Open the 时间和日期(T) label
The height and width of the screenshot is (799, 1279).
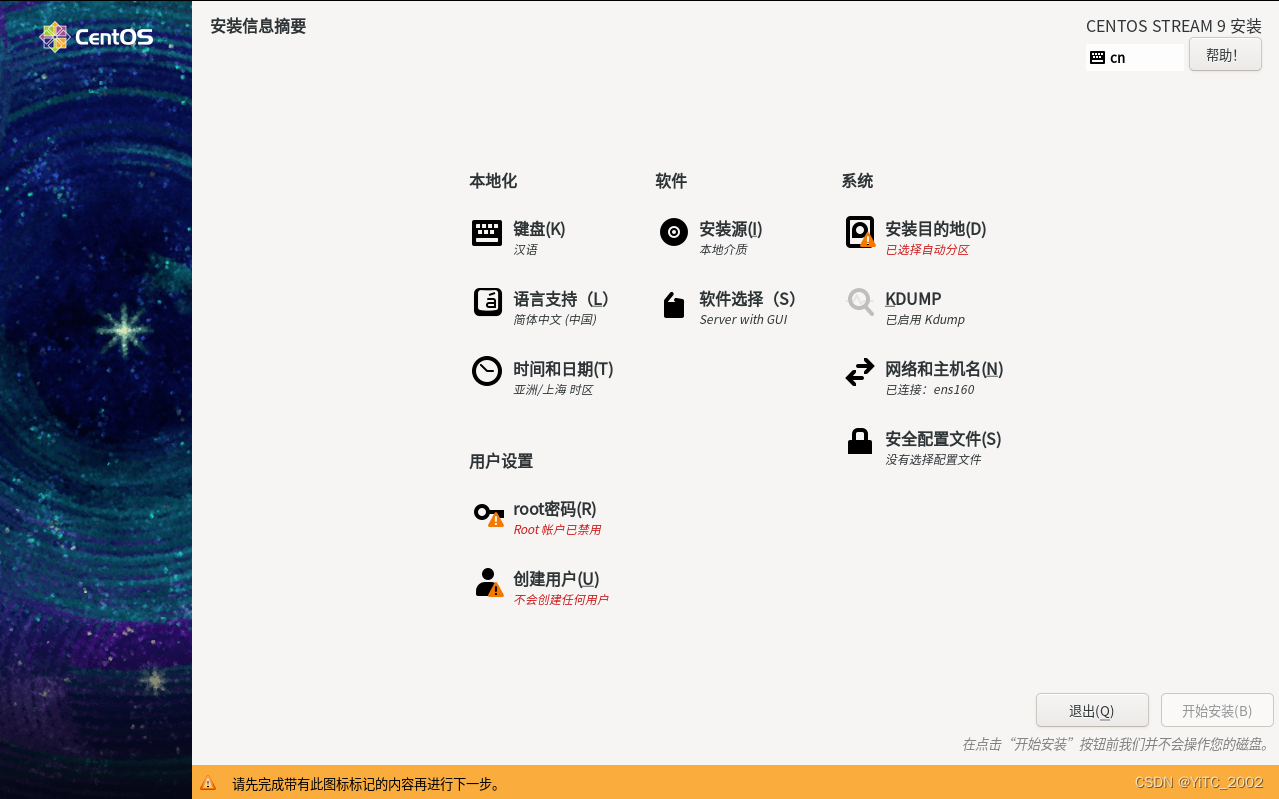click(x=563, y=369)
